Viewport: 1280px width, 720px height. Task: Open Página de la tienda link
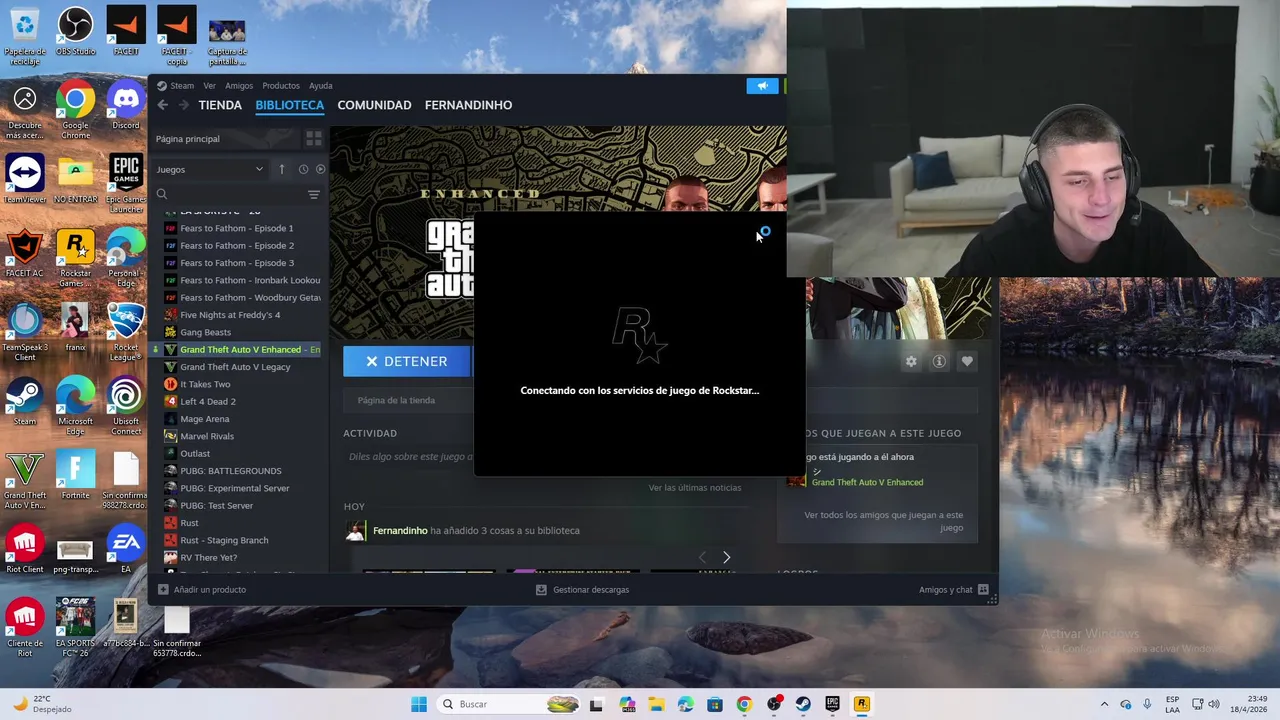[396, 400]
